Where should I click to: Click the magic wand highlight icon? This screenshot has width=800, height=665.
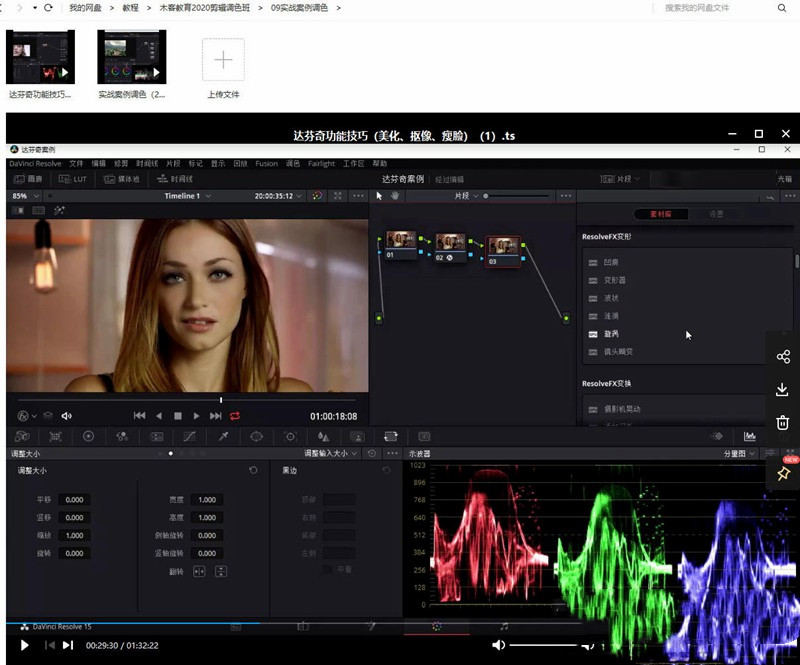tap(59, 211)
